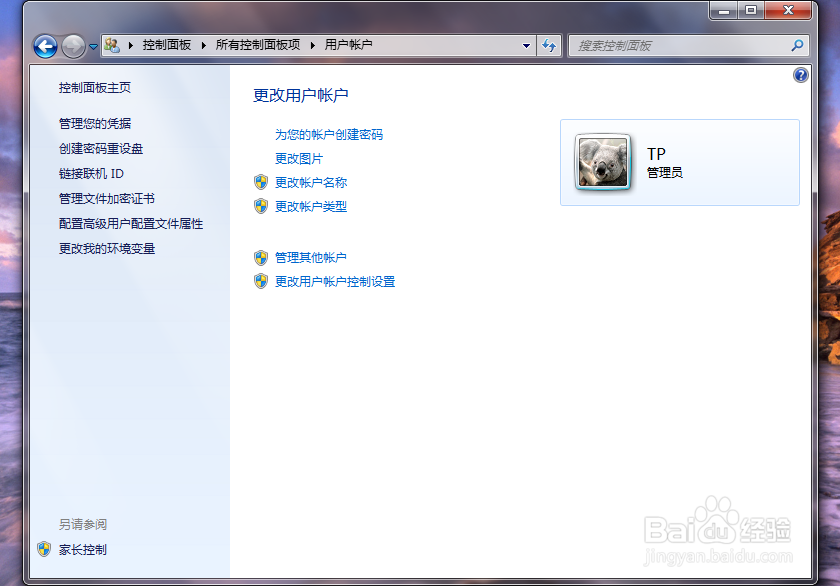840x586 pixels.
Task: Click the shield icon beside 管理其他帐户
Action: coord(261,257)
